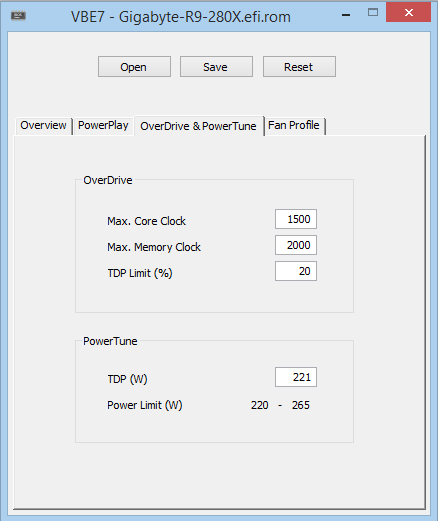Close the VBE7 window
Viewport: 438px width, 521px height.
point(409,13)
